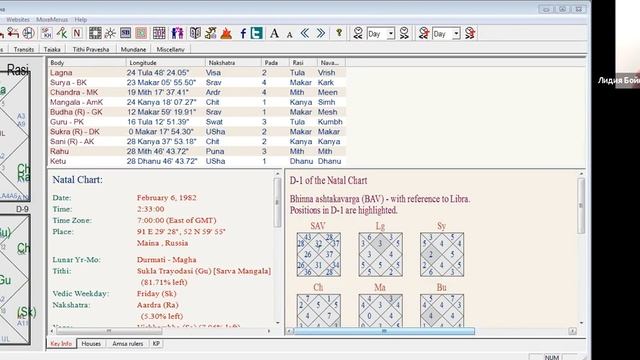Screen dimensions: 640x360
Task: Click the N toolbar icon
Action: tap(77, 33)
